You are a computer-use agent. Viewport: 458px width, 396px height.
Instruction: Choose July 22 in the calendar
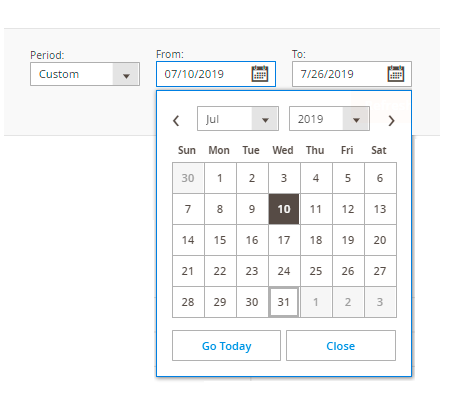tap(220, 271)
